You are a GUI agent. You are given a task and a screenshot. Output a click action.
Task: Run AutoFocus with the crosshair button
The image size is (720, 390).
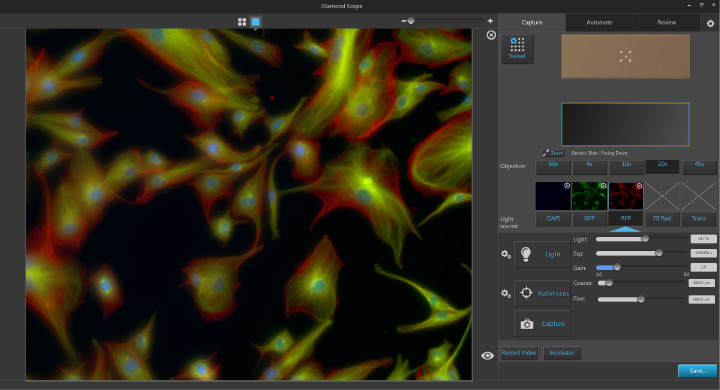(x=542, y=293)
